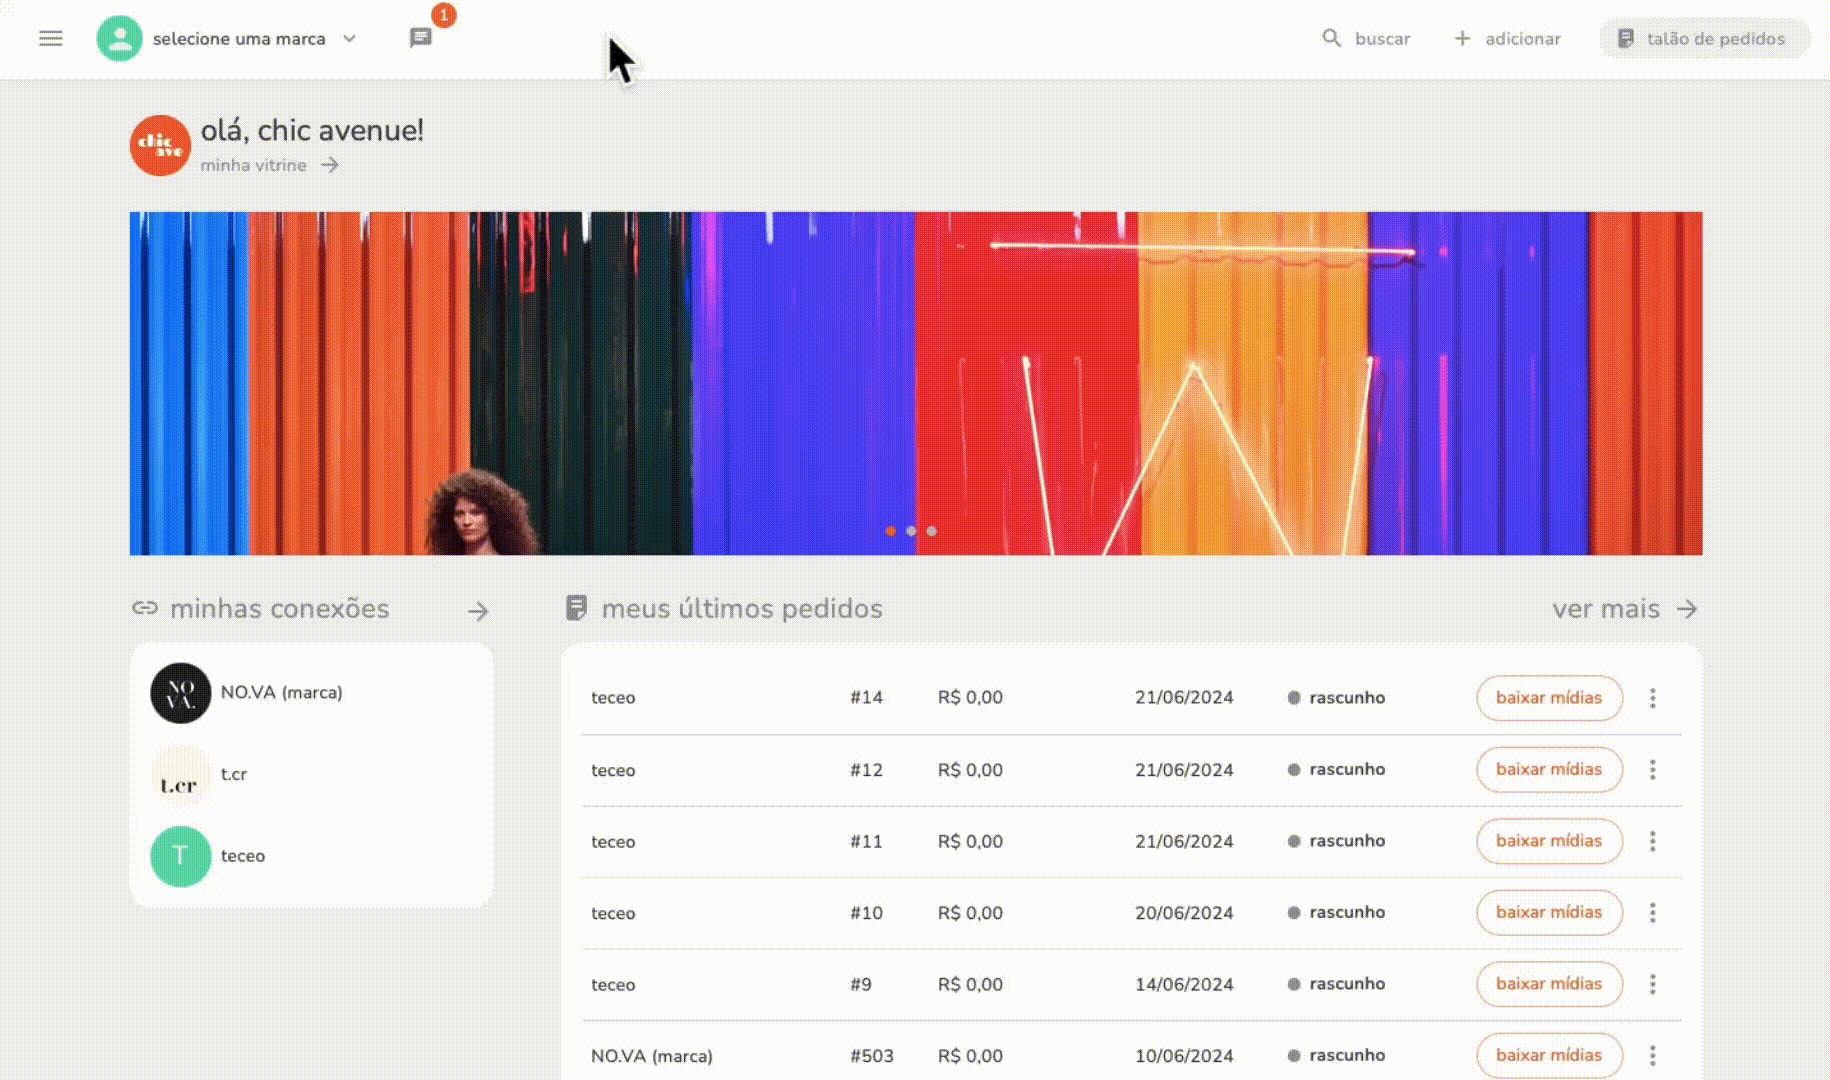Click the 'talão de pedidos' button
Image resolution: width=1830 pixels, height=1080 pixels.
1704,39
